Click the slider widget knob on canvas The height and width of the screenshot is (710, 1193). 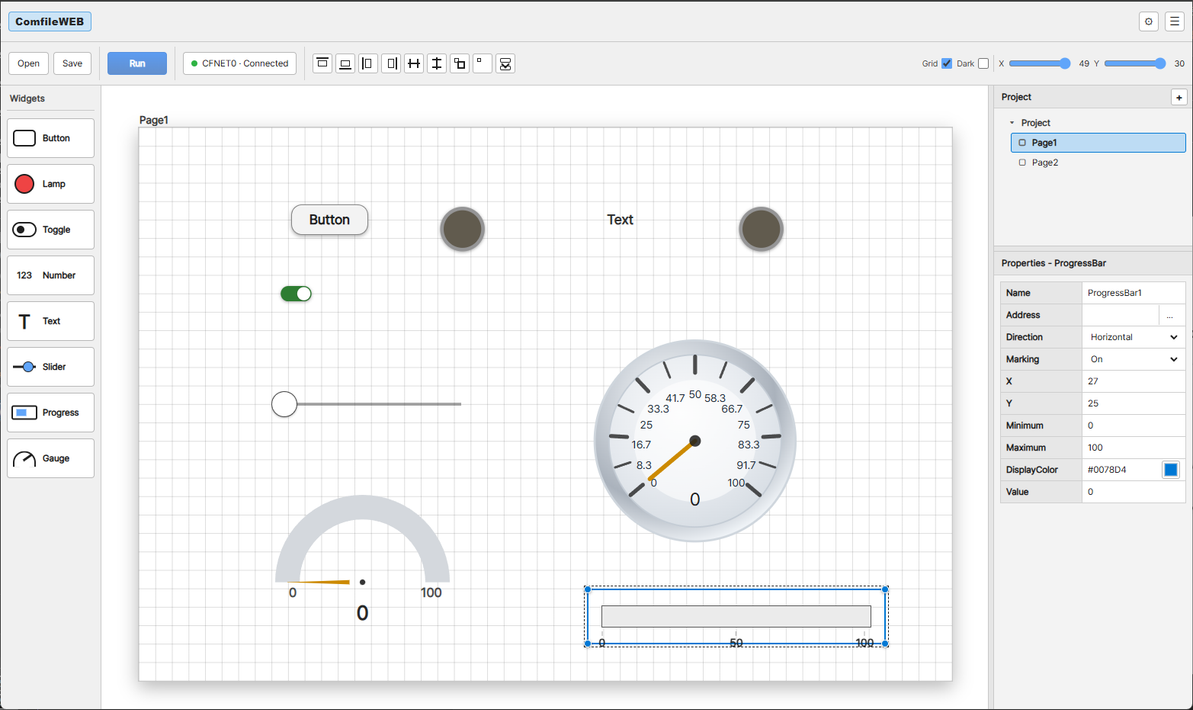point(285,404)
